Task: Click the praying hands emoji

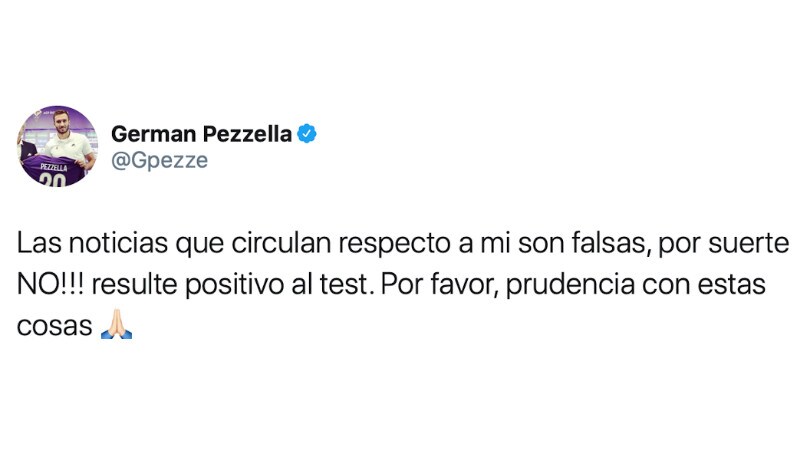Action: [117, 324]
